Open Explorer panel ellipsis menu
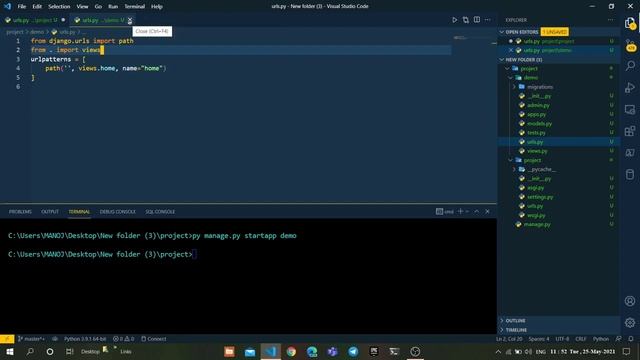640x360 pixels. tap(611, 20)
